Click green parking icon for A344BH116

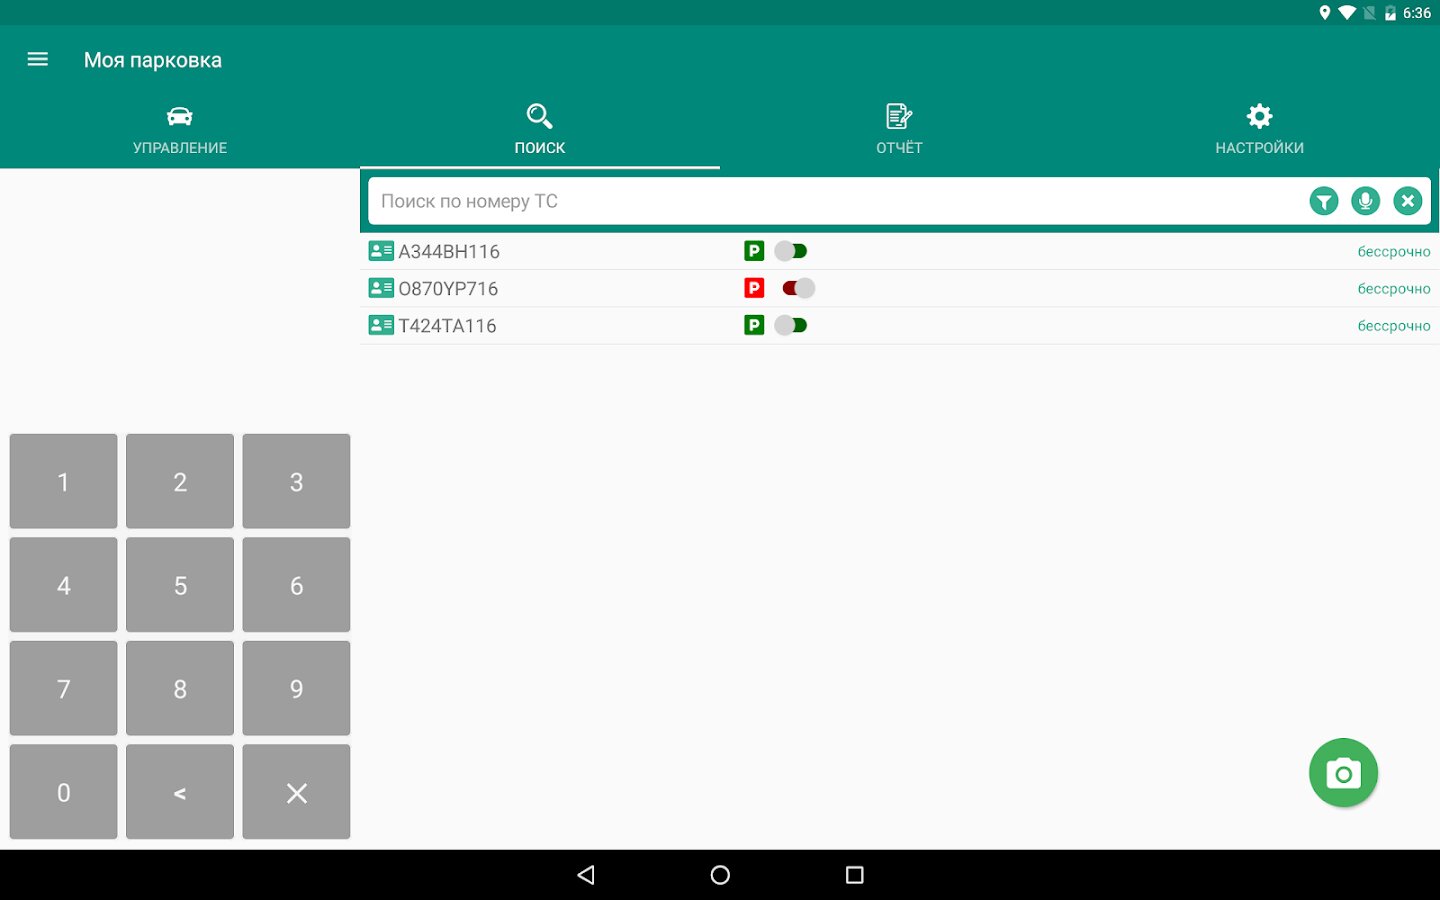pos(754,251)
